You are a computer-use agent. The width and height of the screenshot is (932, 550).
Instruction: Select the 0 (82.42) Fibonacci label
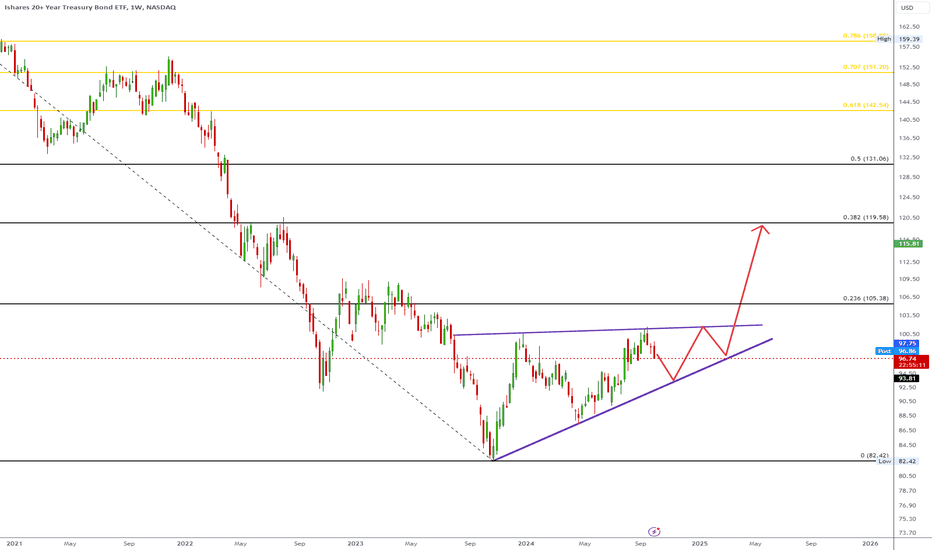(x=874, y=455)
